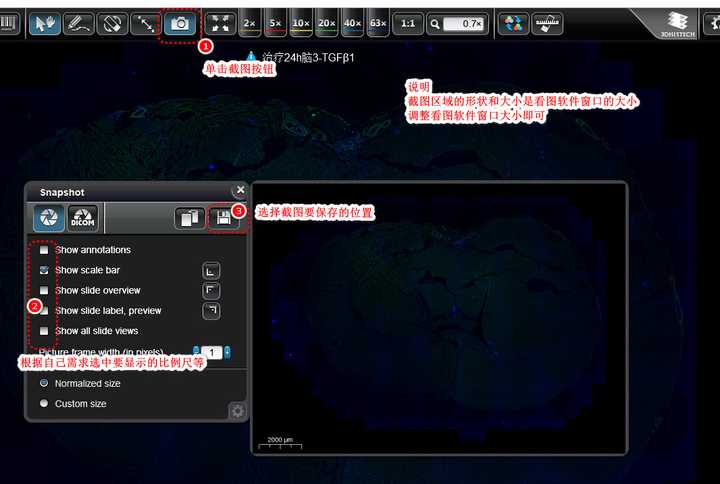Click the 1:1 zoom button
This screenshot has width=720, height=484.
408,23
